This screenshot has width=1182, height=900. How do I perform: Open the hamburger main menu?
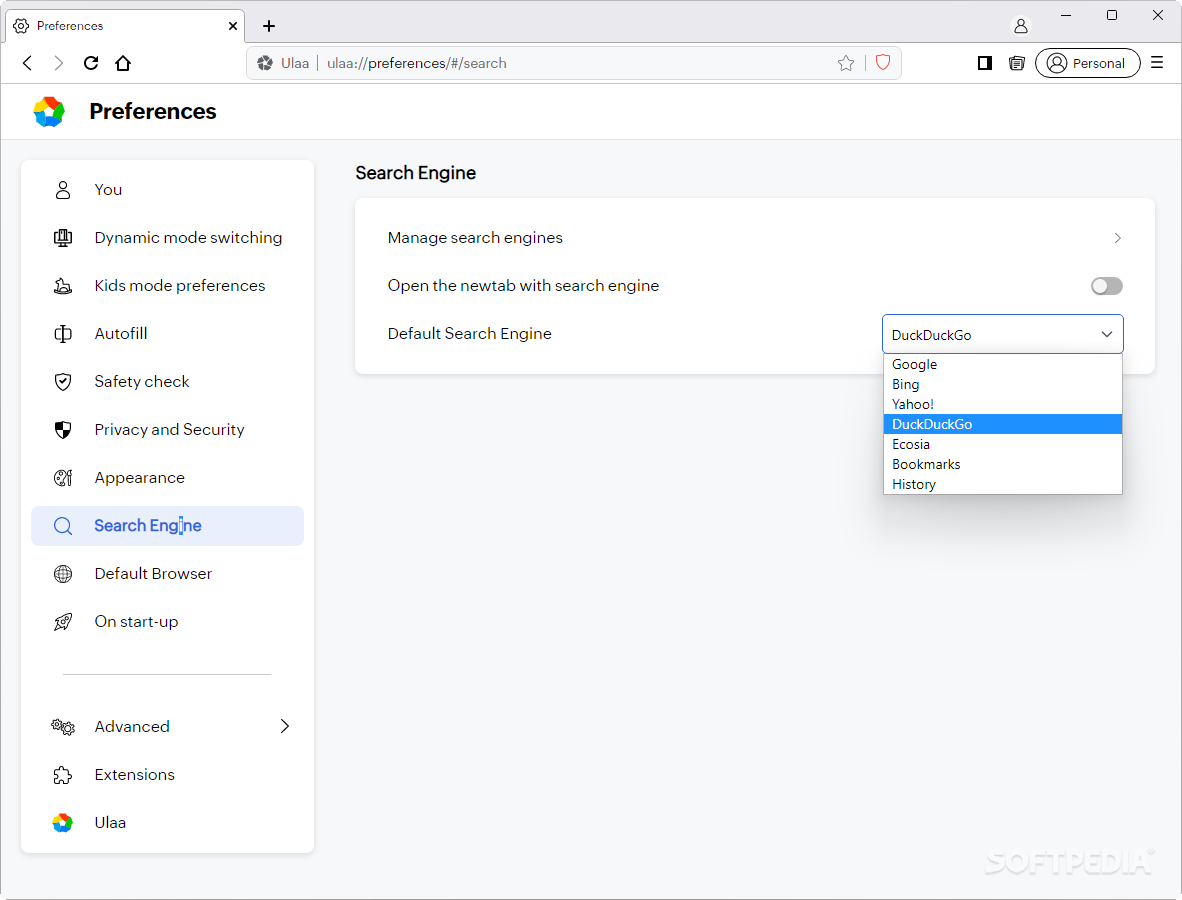[1157, 63]
